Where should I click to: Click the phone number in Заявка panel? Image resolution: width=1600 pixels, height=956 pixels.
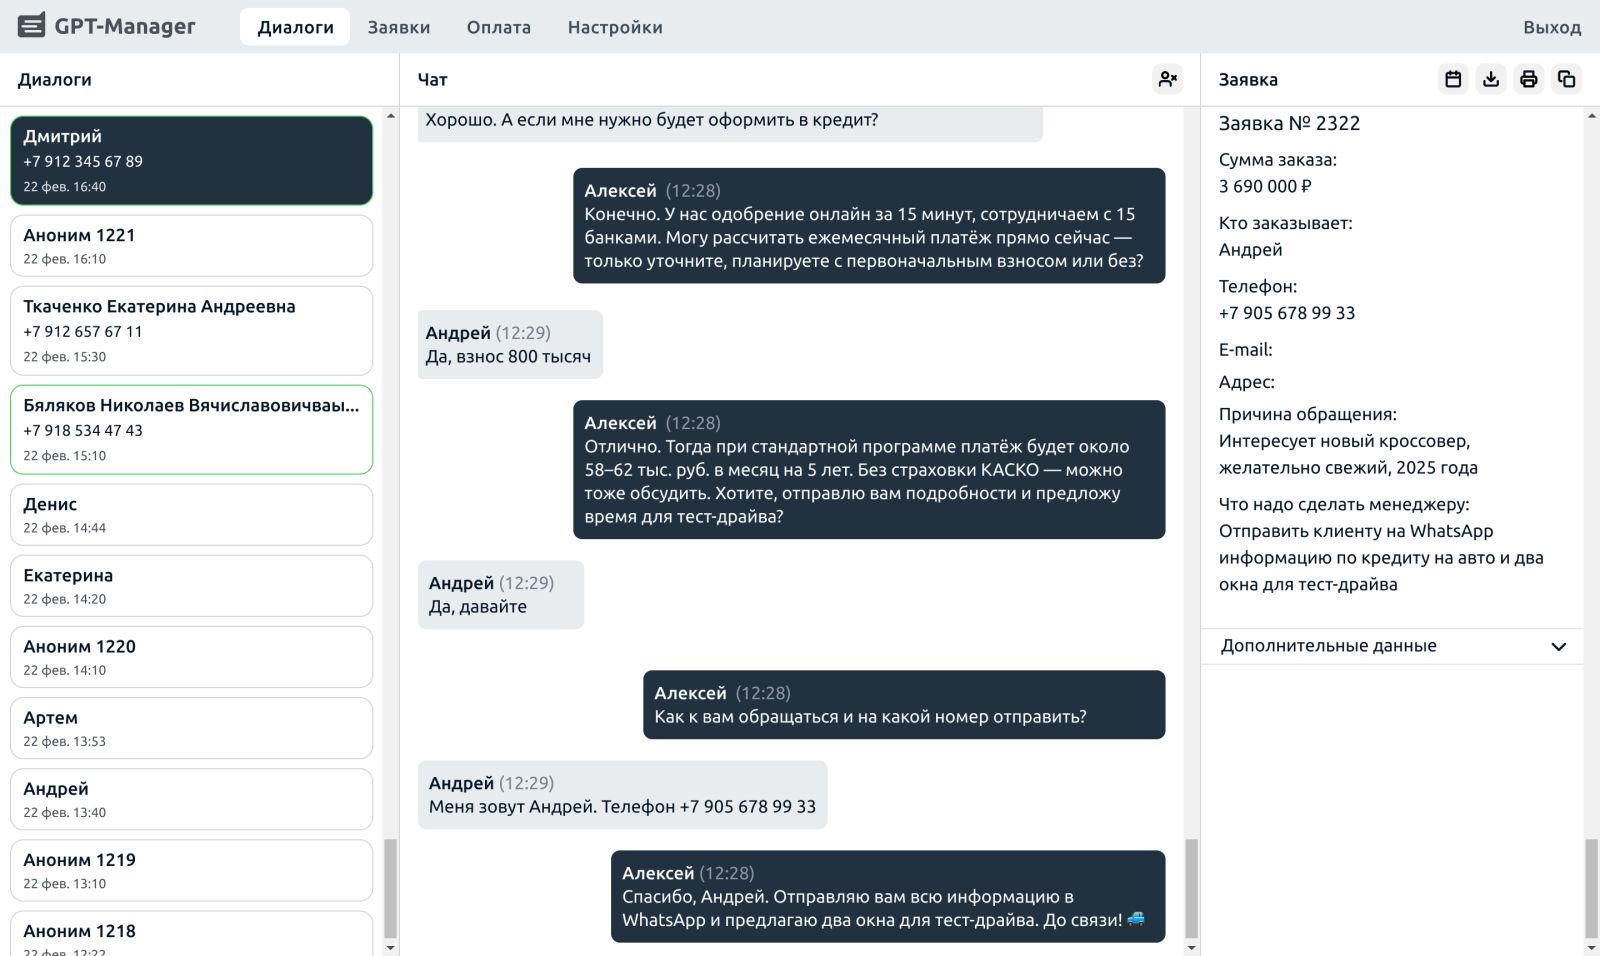pos(1286,313)
